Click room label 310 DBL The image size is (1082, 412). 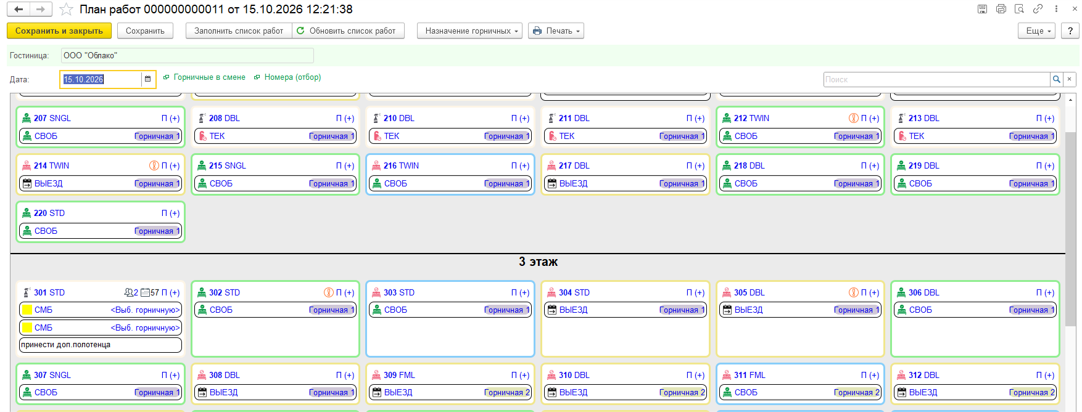575,375
